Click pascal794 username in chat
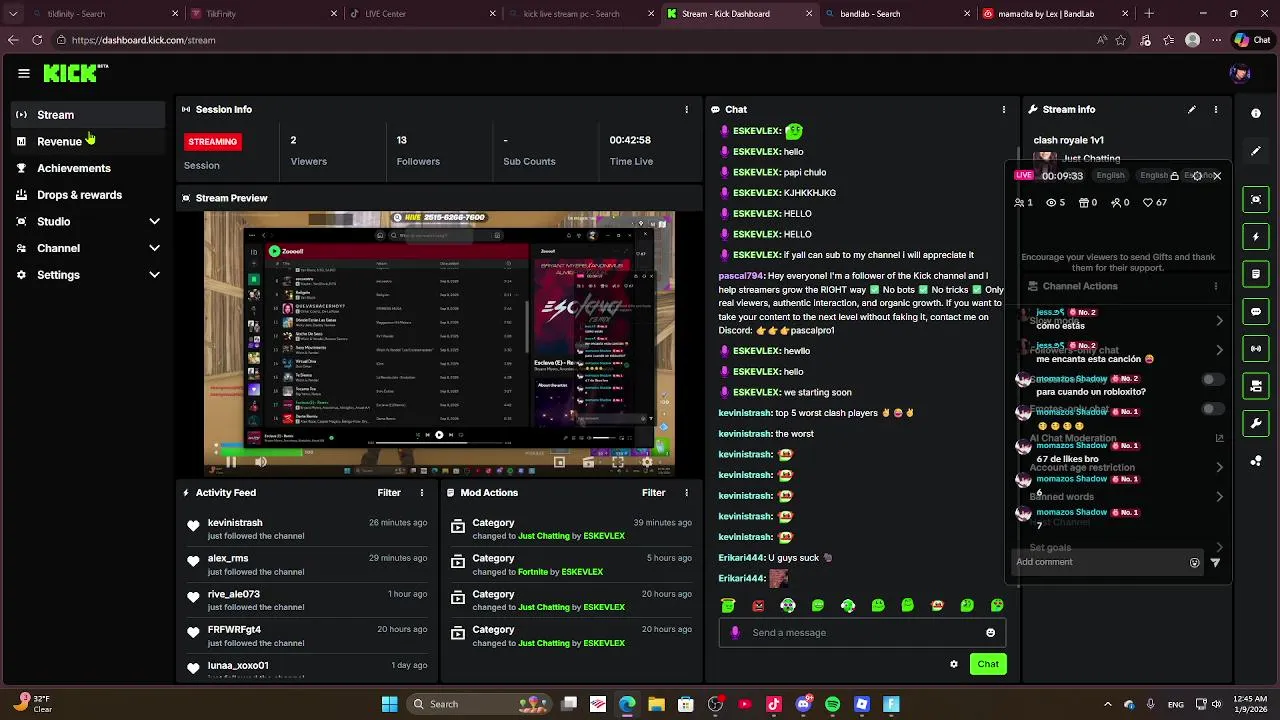This screenshot has height=720, width=1280. [741, 276]
